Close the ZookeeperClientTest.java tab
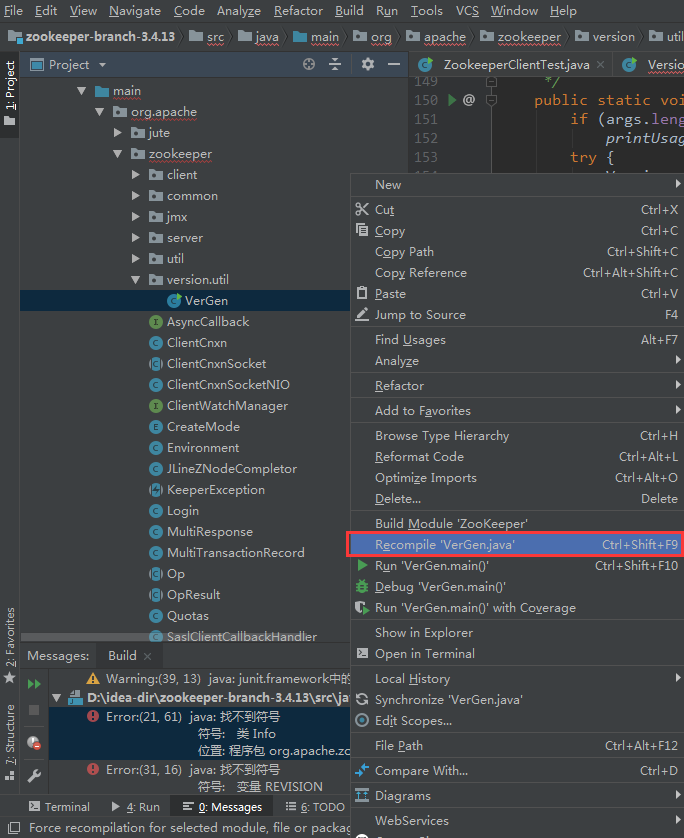 pyautogui.click(x=601, y=65)
